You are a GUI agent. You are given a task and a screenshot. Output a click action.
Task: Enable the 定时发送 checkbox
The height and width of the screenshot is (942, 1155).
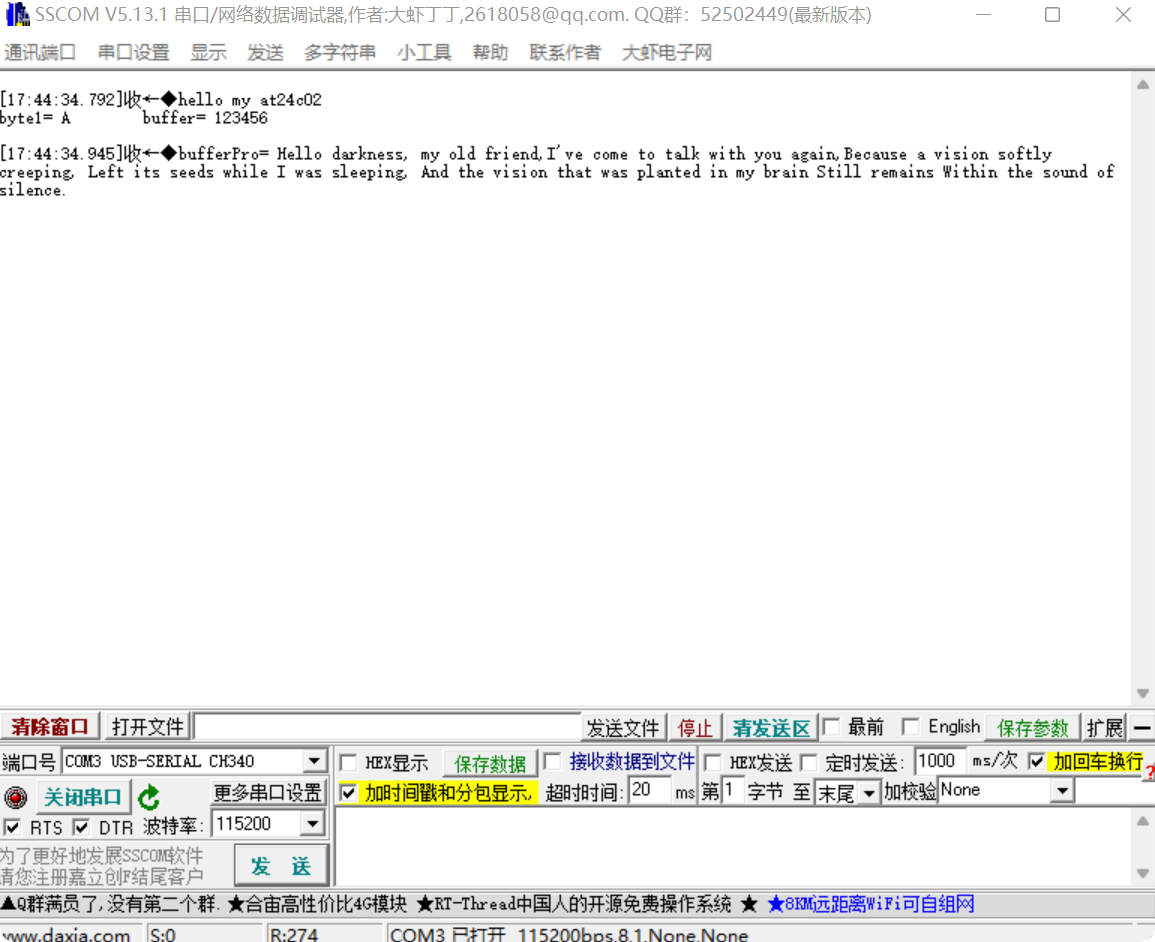click(x=809, y=762)
